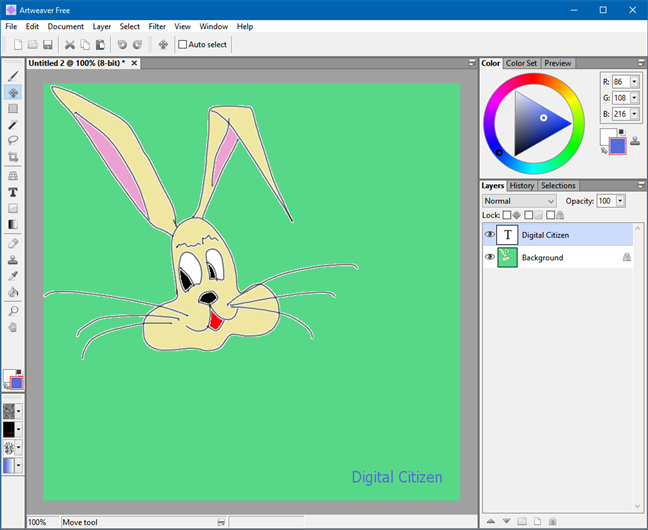Select the rectangular Selection tool
Viewport: 648px width, 530px height.
pos(13,108)
